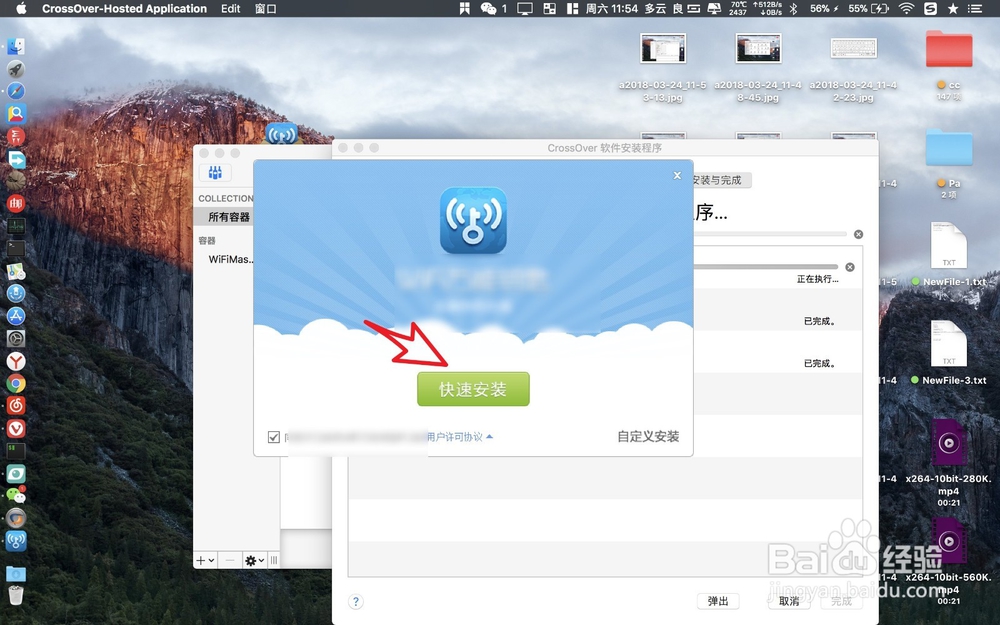Open the gear actions dropdown in CrossOver window
The height and width of the screenshot is (625, 1000).
pyautogui.click(x=254, y=561)
